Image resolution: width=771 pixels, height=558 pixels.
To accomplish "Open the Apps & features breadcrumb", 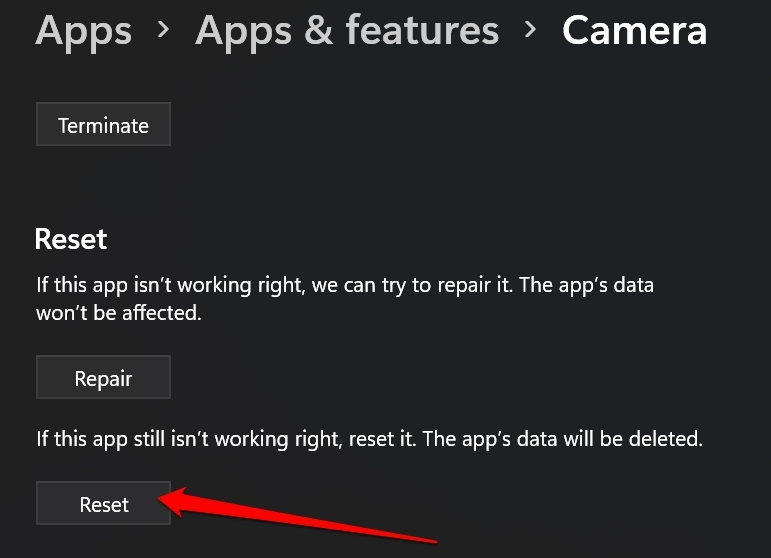I will [x=347, y=31].
